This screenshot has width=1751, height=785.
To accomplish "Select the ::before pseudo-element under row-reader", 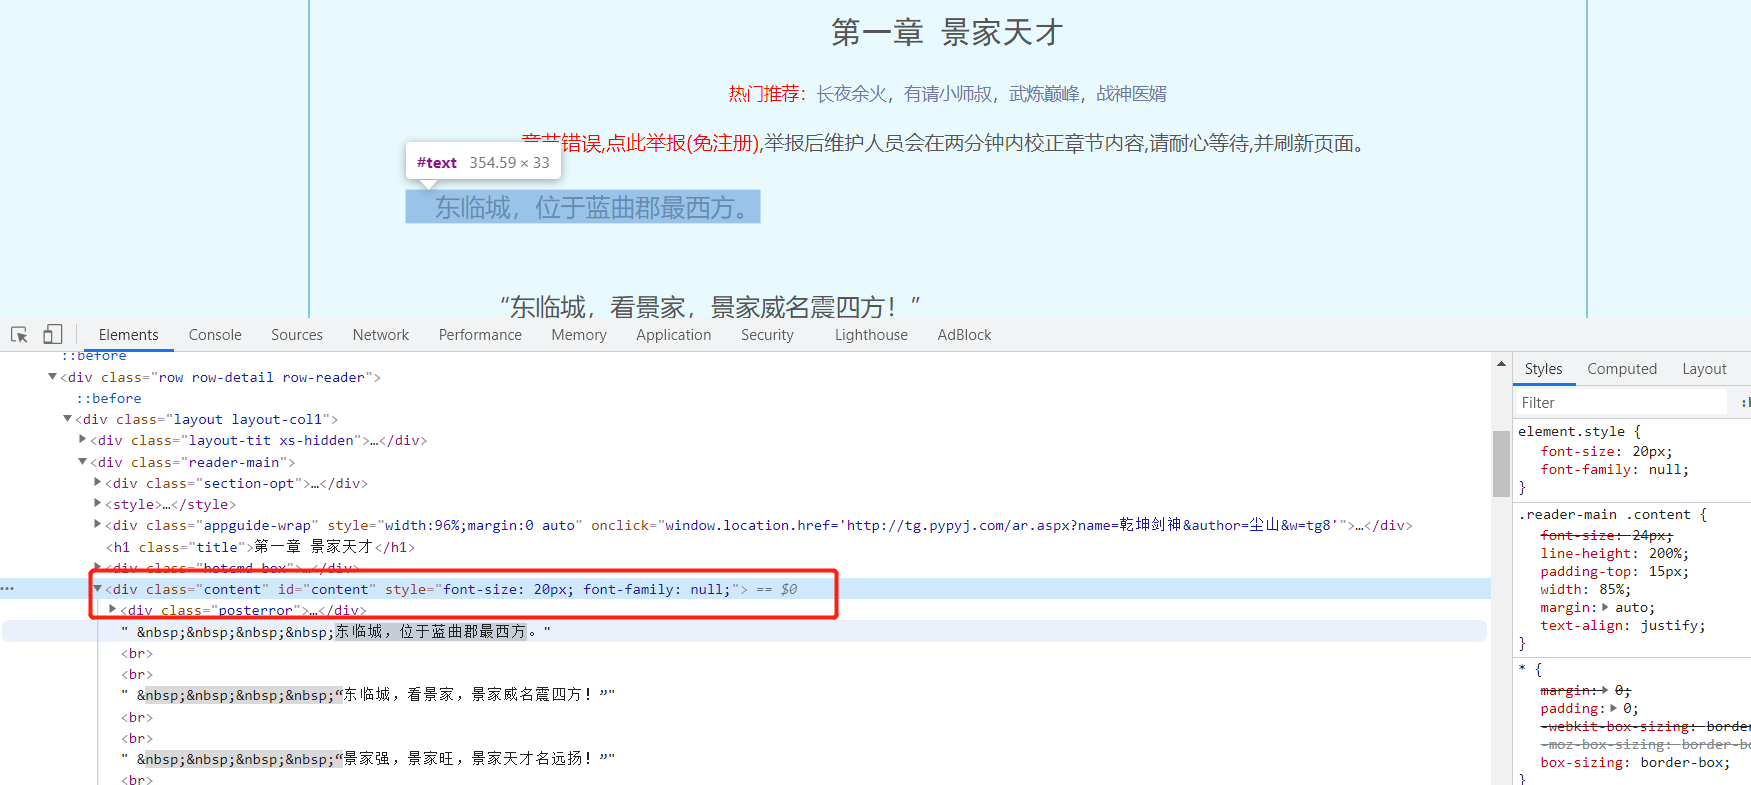I will pyautogui.click(x=109, y=398).
